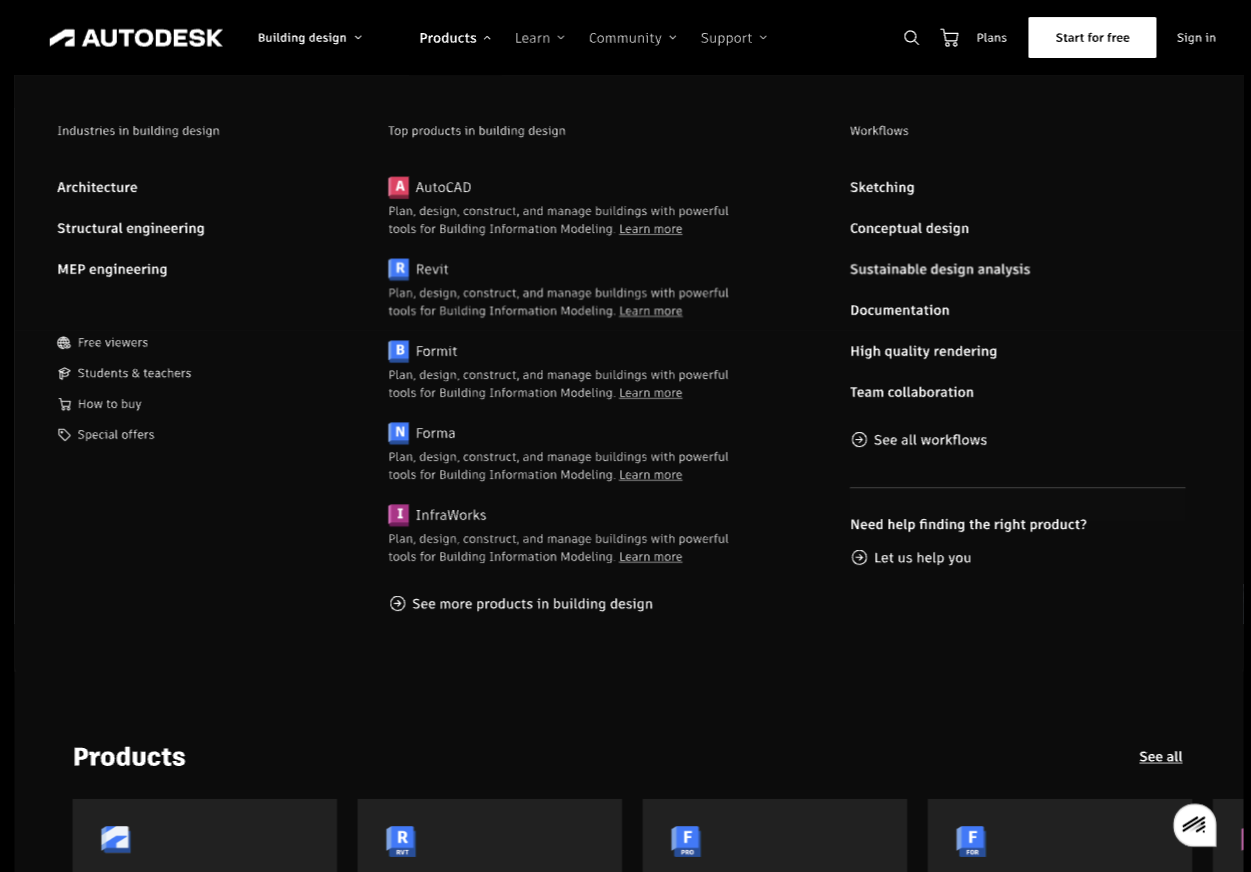Expand the Learn menu

tap(540, 38)
